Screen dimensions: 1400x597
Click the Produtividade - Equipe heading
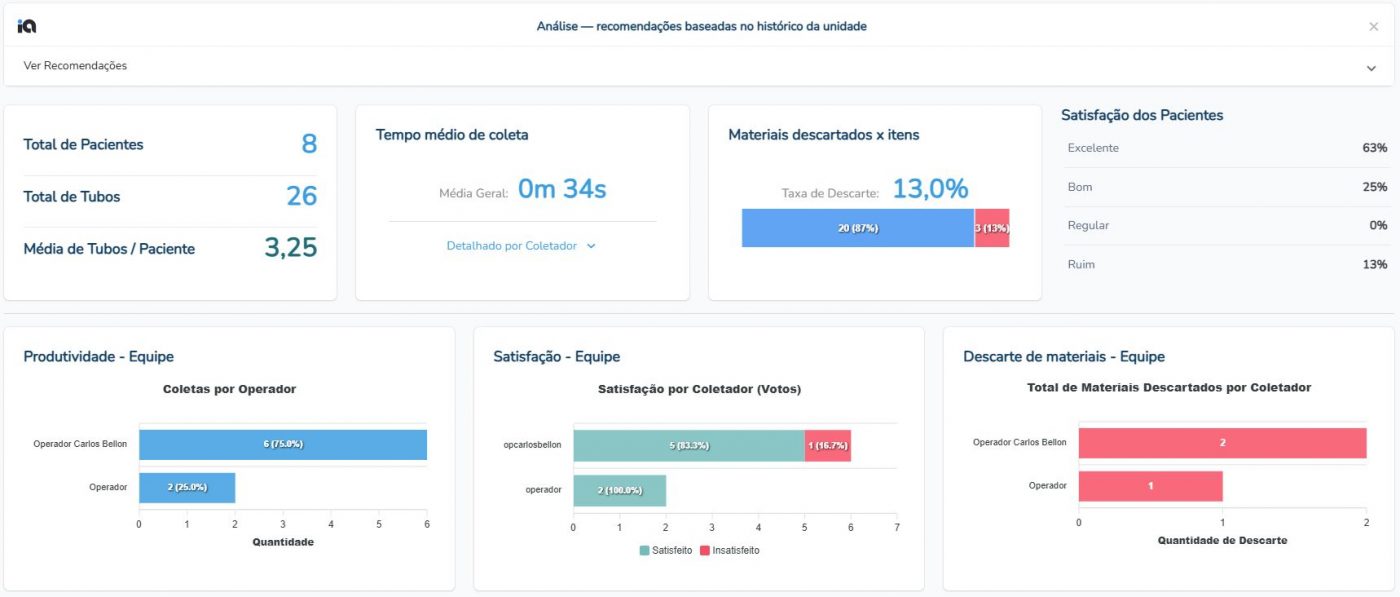coord(99,356)
